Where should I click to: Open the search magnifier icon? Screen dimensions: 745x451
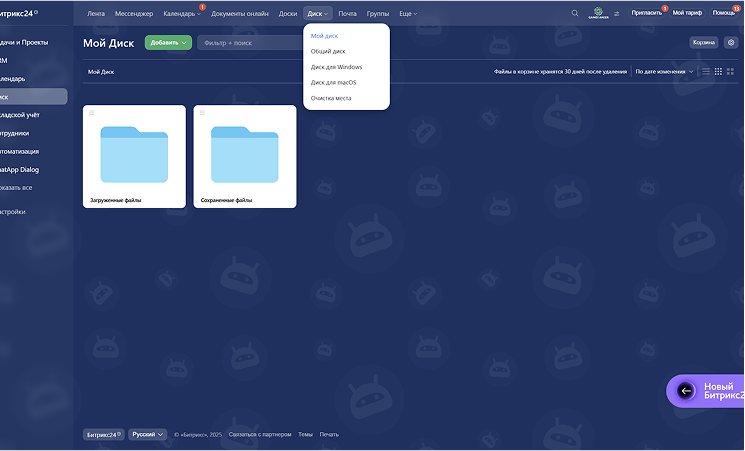coord(574,13)
